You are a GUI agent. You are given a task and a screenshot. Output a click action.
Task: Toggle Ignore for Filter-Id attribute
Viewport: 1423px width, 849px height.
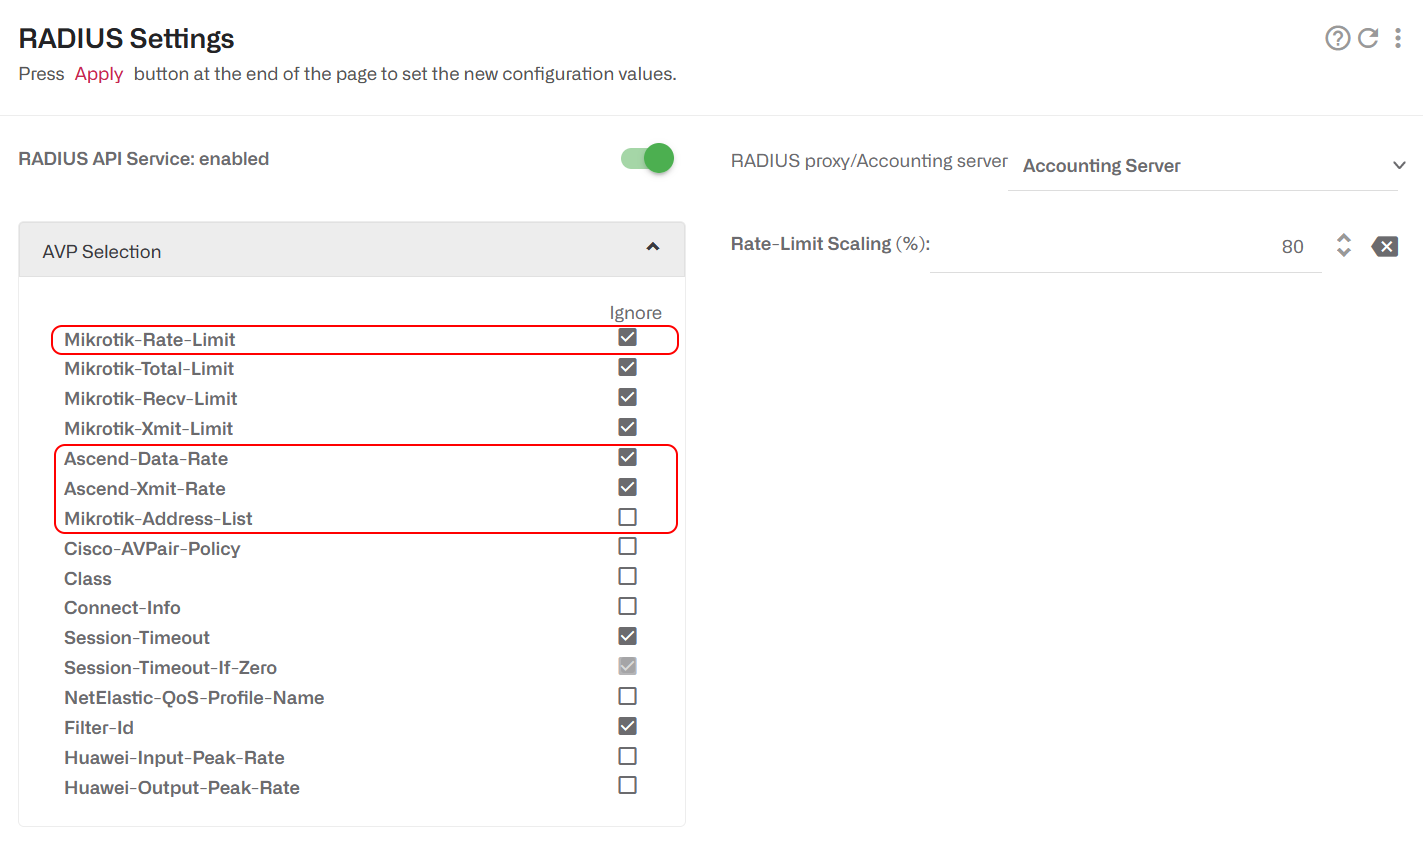click(x=627, y=726)
